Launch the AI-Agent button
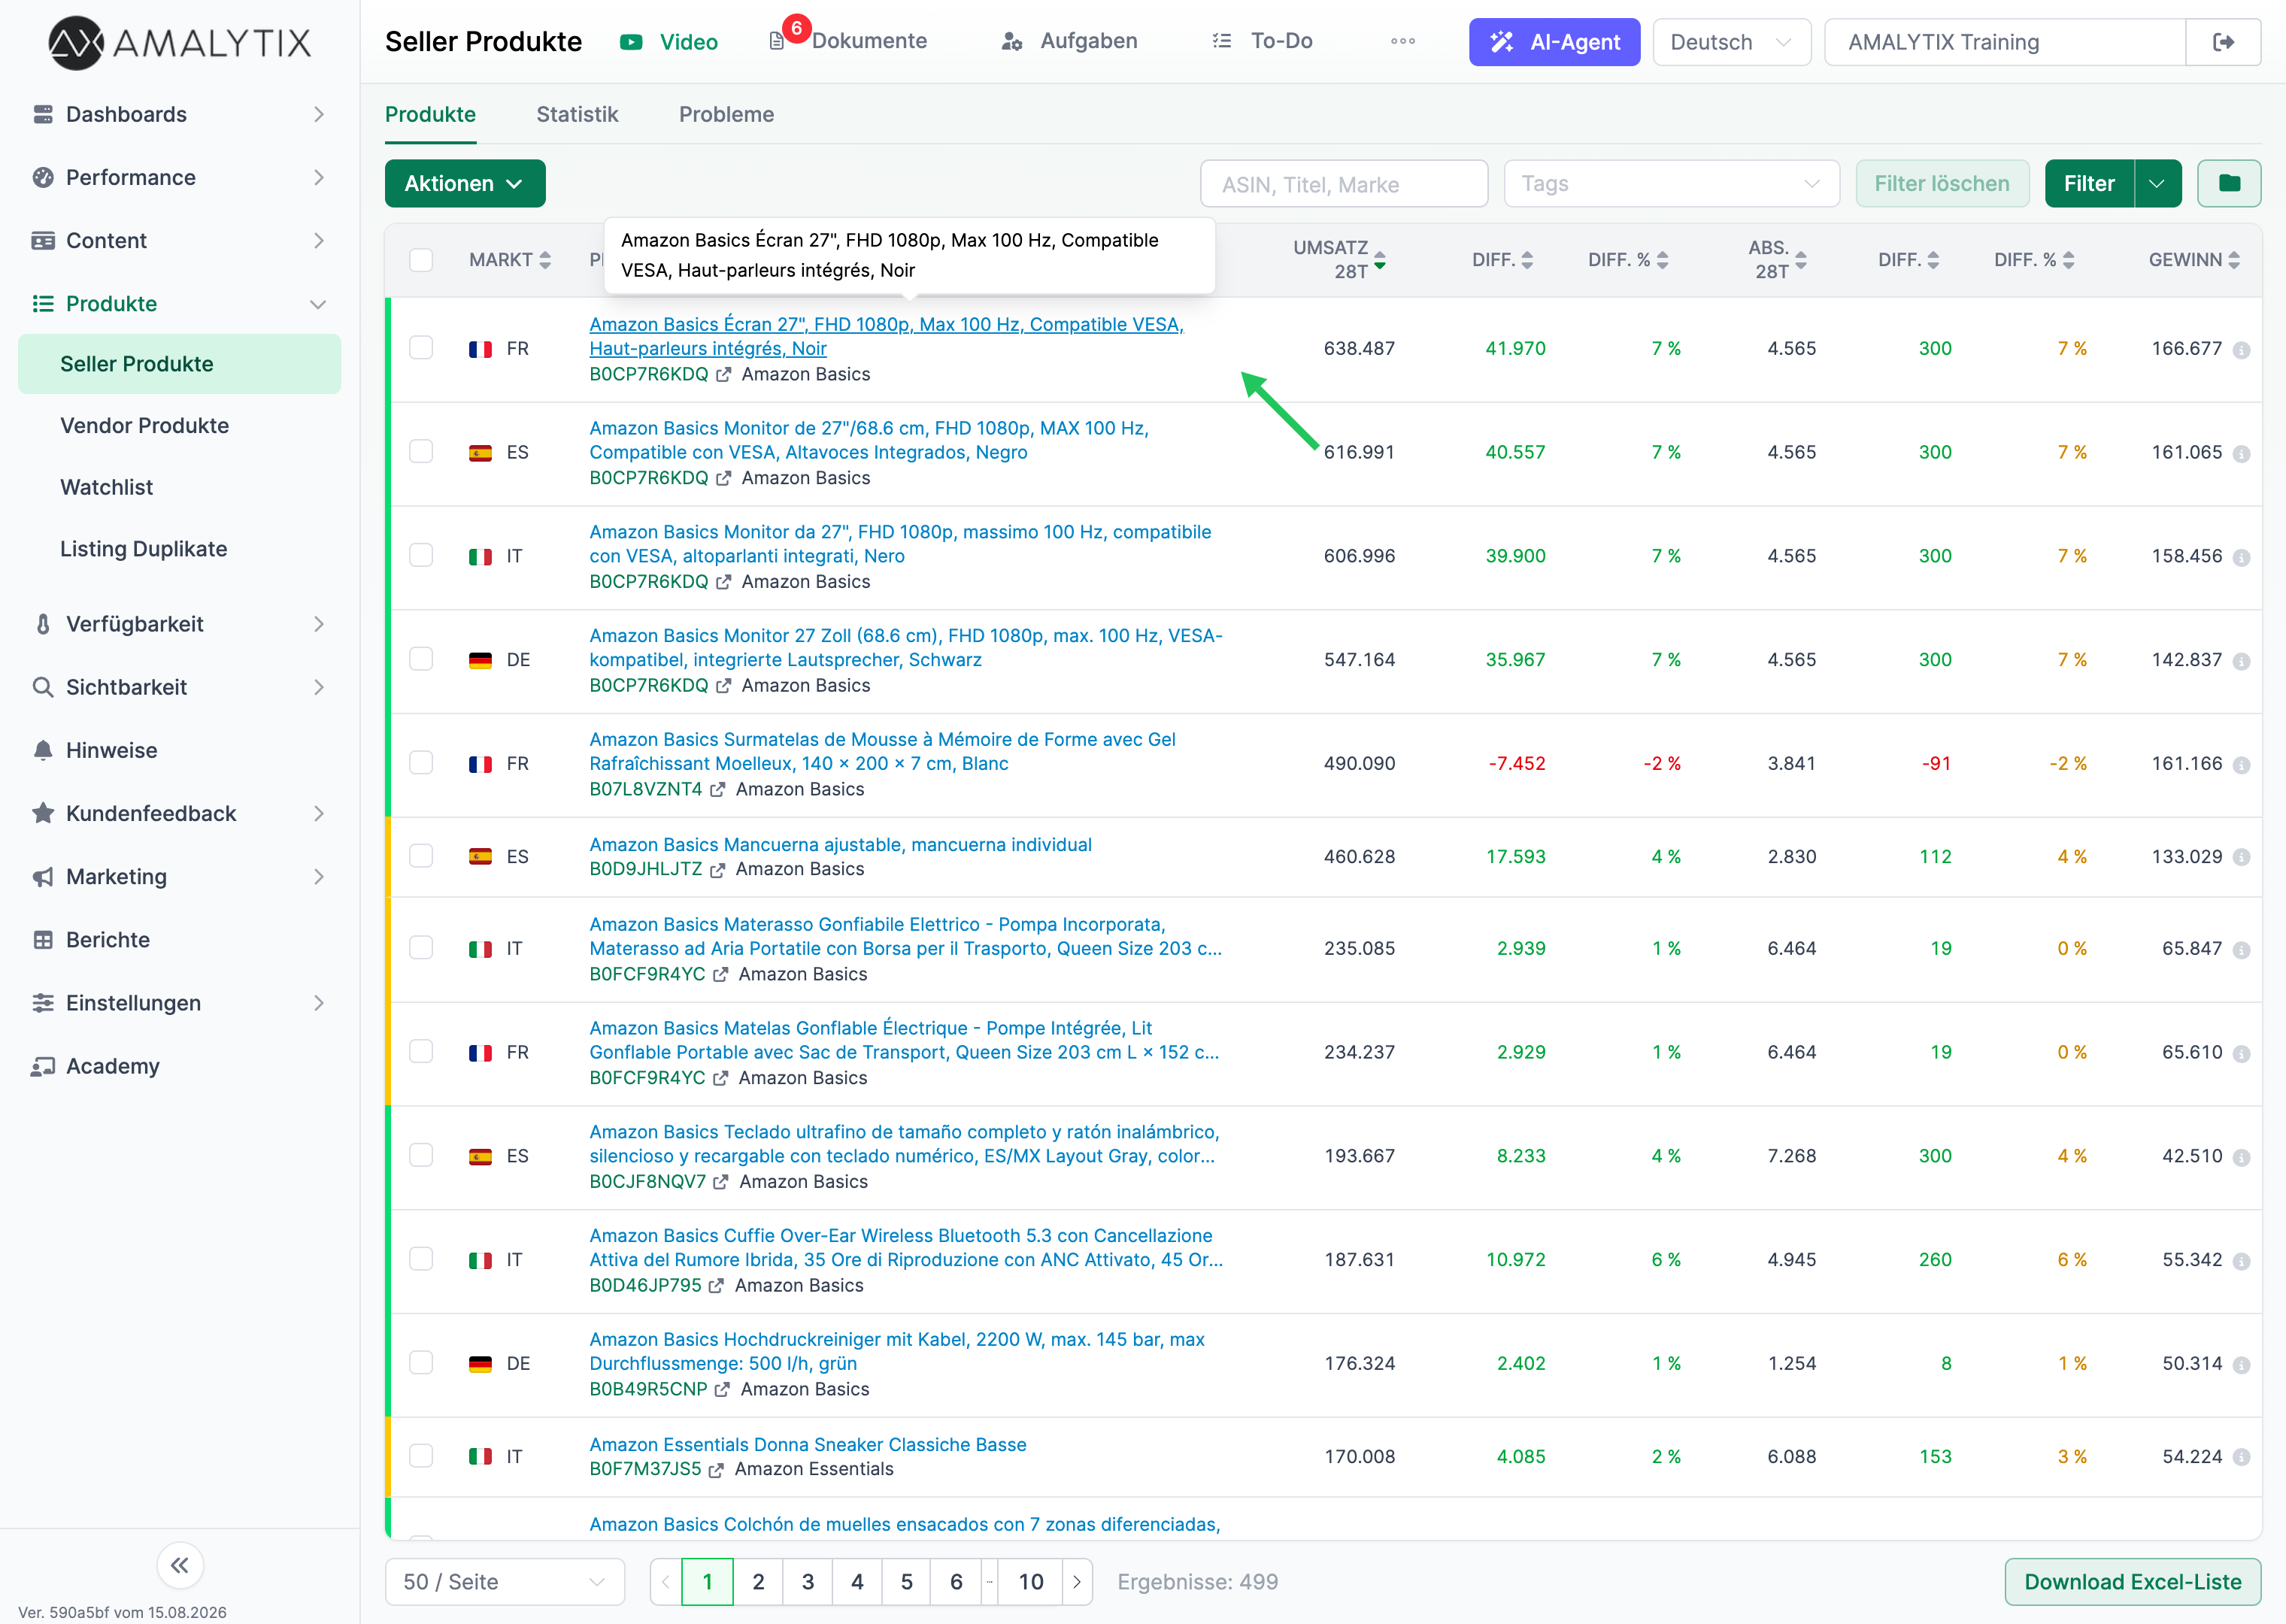Image resolution: width=2286 pixels, height=1624 pixels. coord(1554,42)
